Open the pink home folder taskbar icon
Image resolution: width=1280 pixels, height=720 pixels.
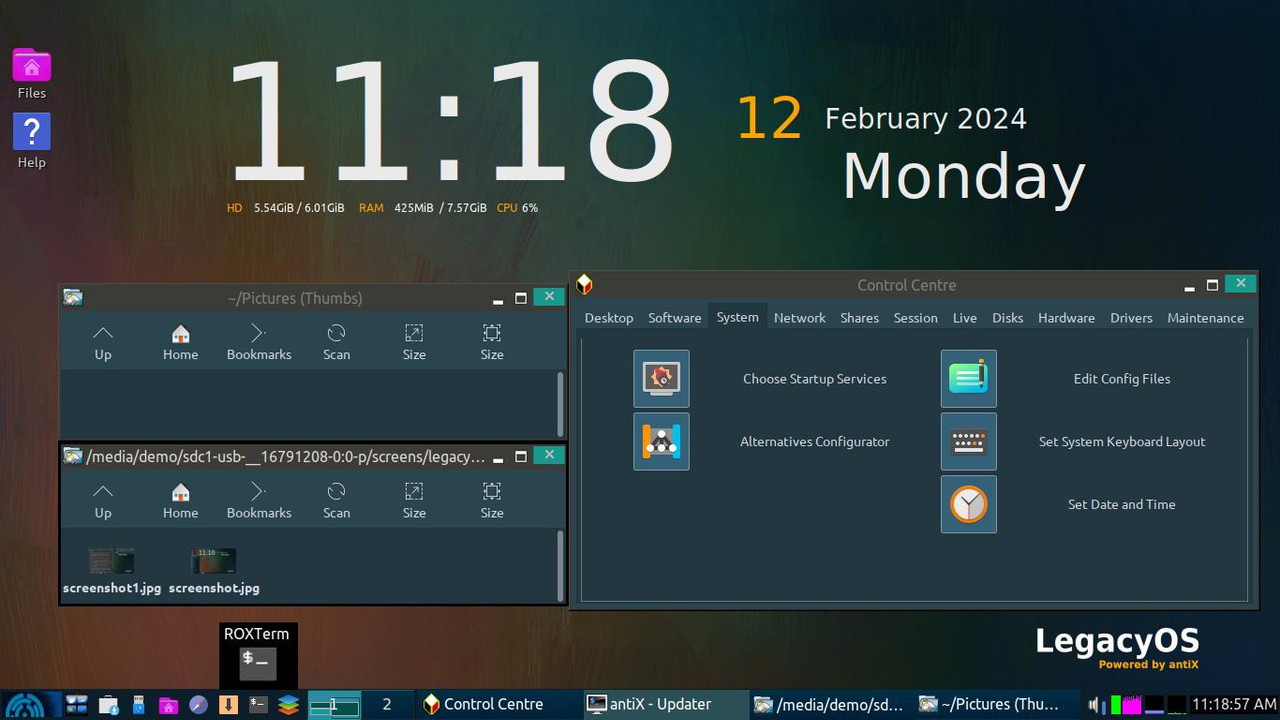pos(169,705)
